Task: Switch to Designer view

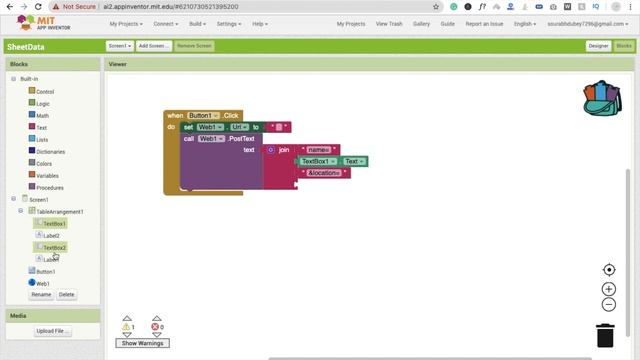Action: coord(598,46)
